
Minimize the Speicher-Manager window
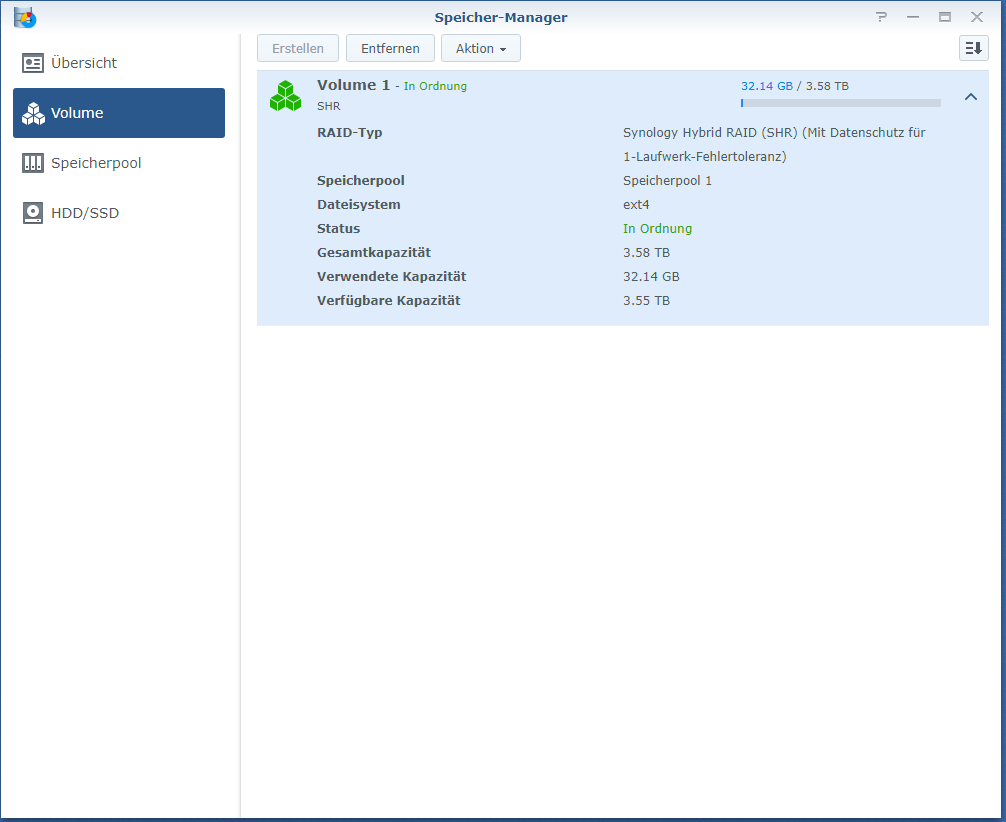point(913,17)
